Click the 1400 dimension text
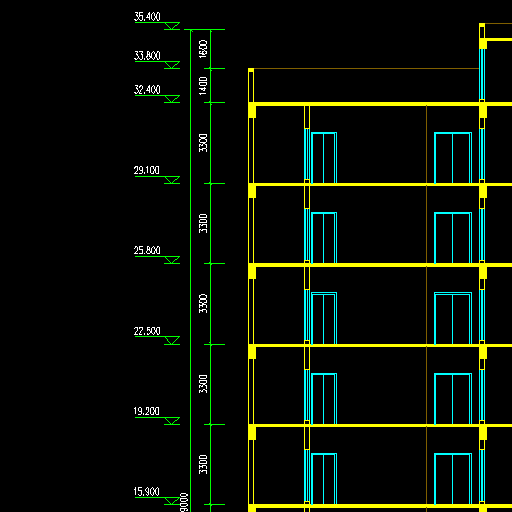 tap(203, 86)
